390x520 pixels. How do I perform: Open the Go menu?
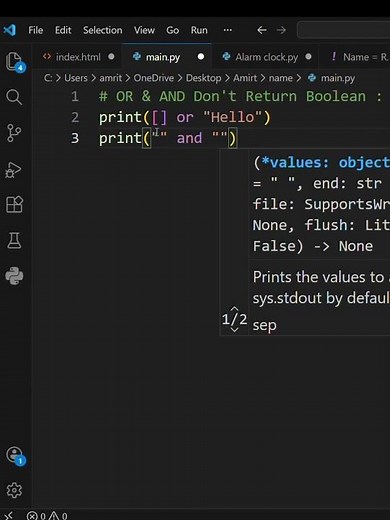pos(173,30)
